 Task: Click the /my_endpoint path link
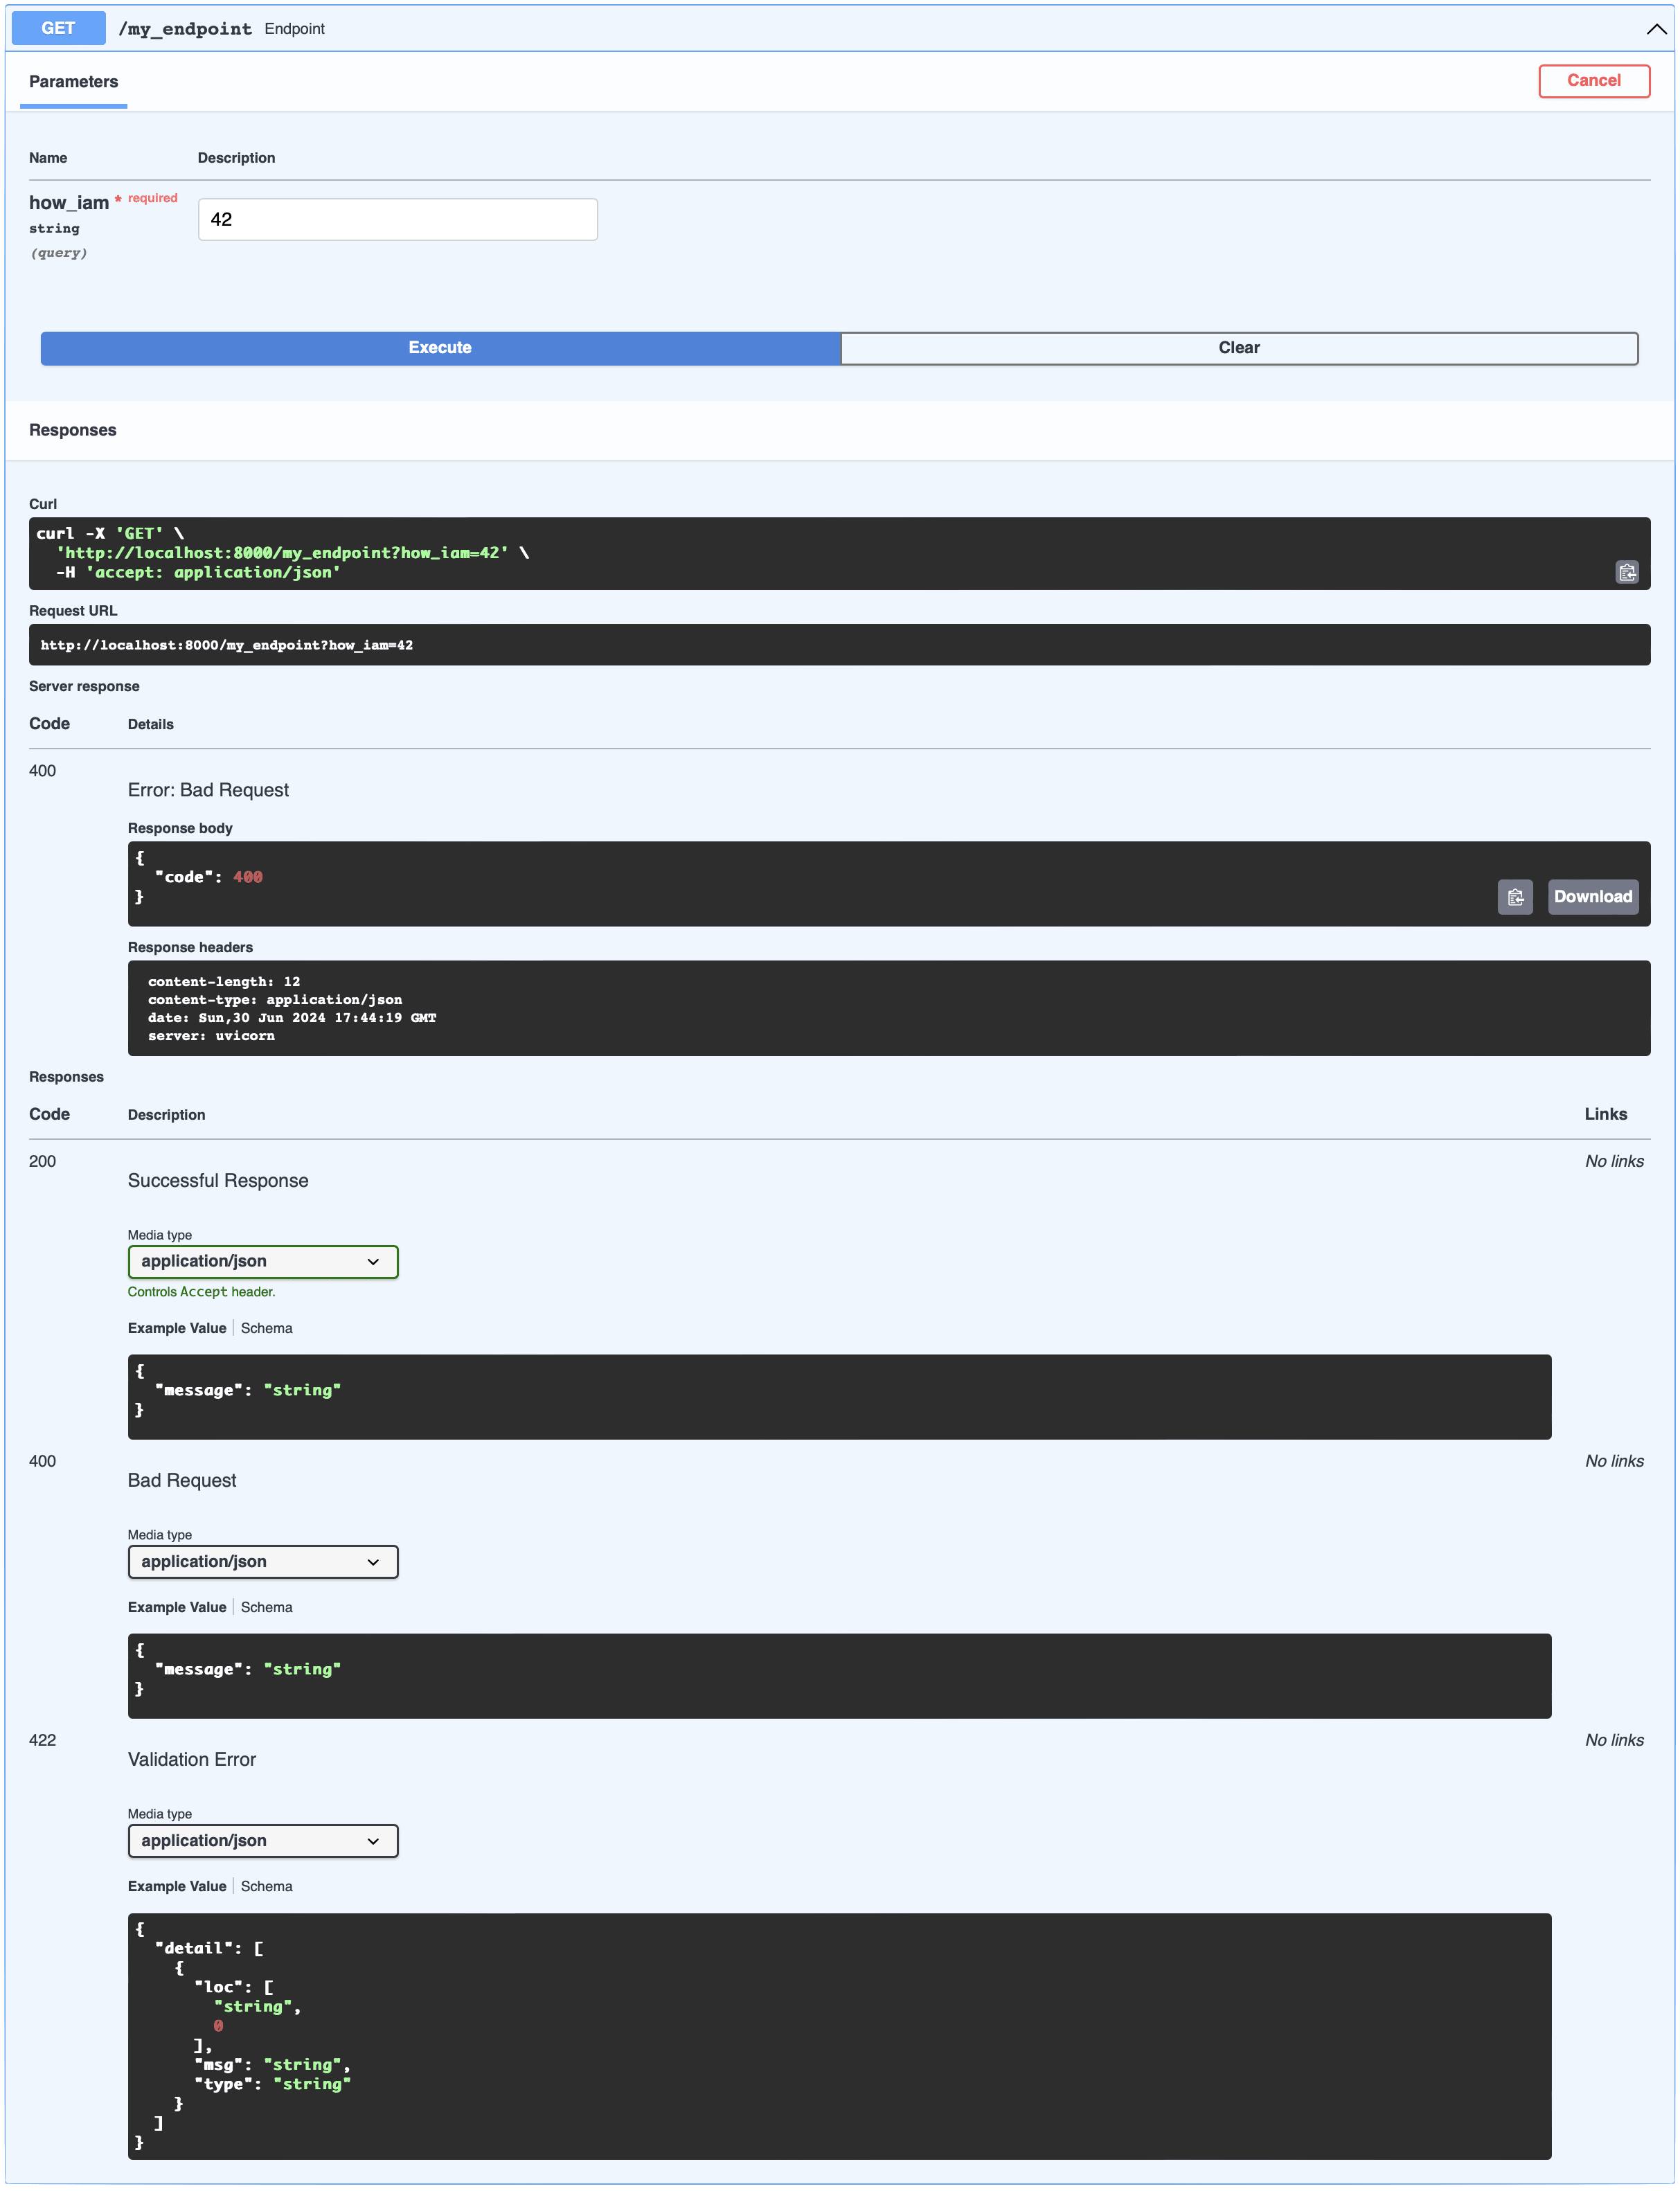click(x=185, y=29)
